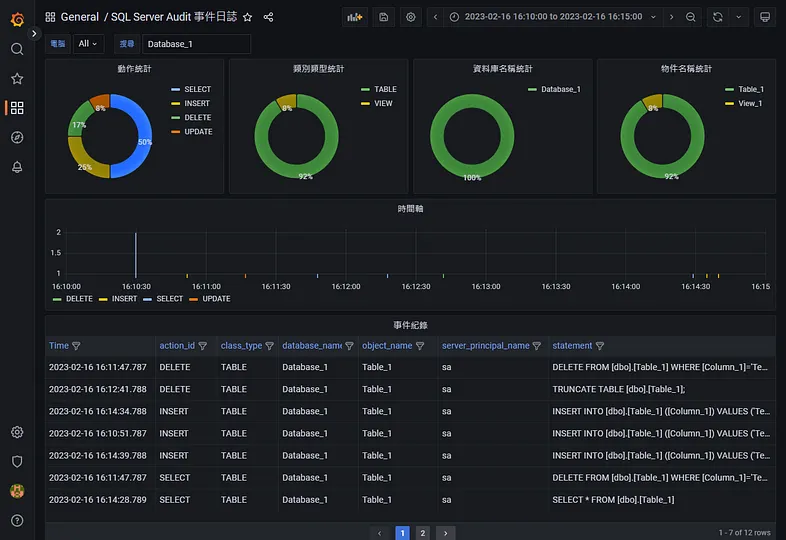Go to page 2 of the table
Screen dimensions: 786x540
click(423, 532)
